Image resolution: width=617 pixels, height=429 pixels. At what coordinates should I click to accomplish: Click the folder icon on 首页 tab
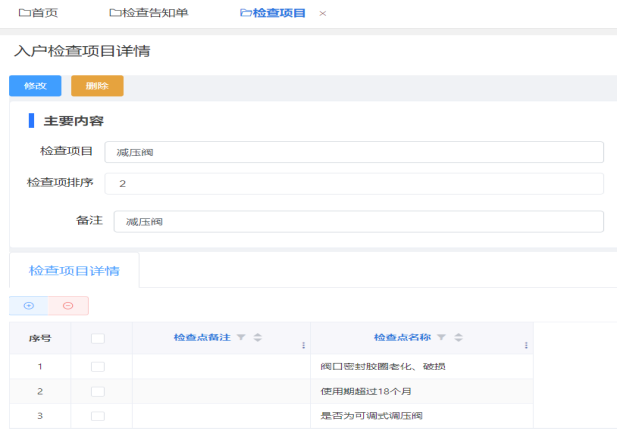[x=24, y=13]
